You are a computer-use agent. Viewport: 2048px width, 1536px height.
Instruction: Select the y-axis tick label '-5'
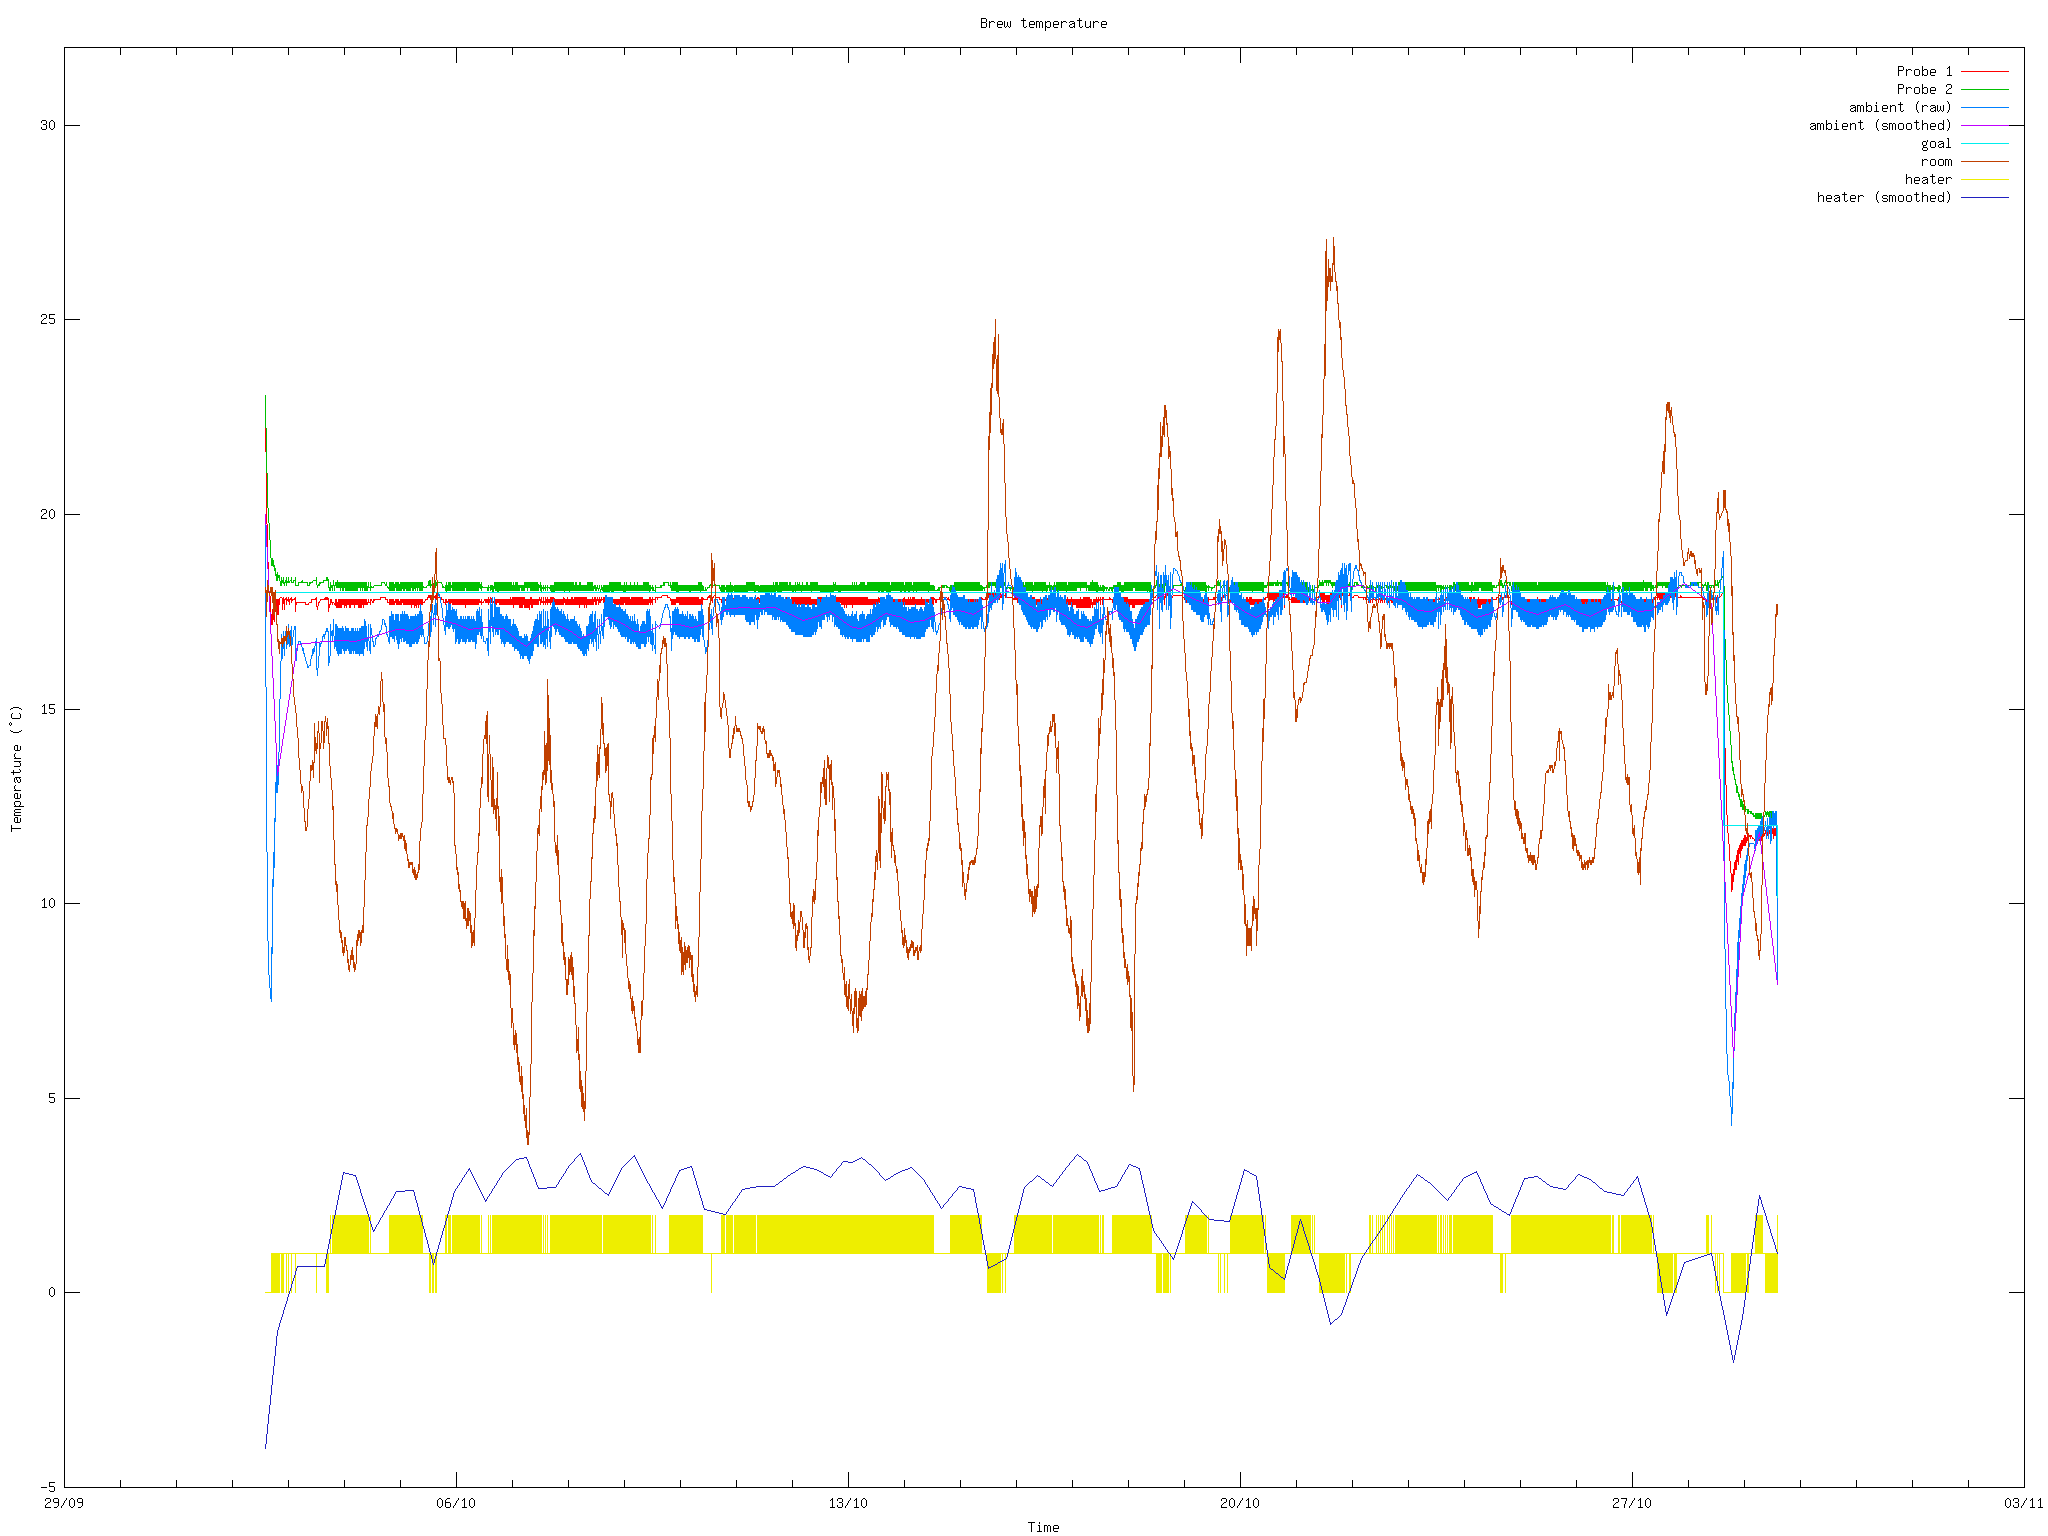click(47, 1488)
